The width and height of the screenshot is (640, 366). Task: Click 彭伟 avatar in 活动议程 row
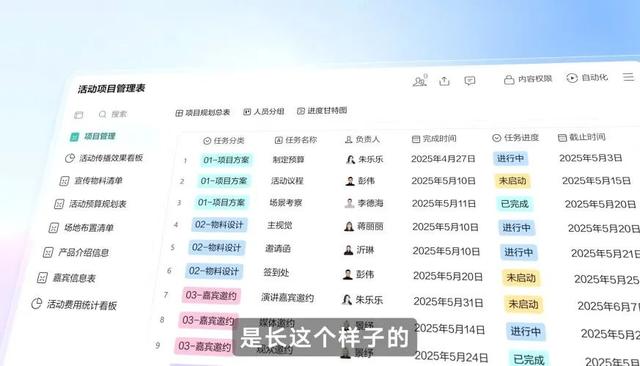tap(350, 181)
